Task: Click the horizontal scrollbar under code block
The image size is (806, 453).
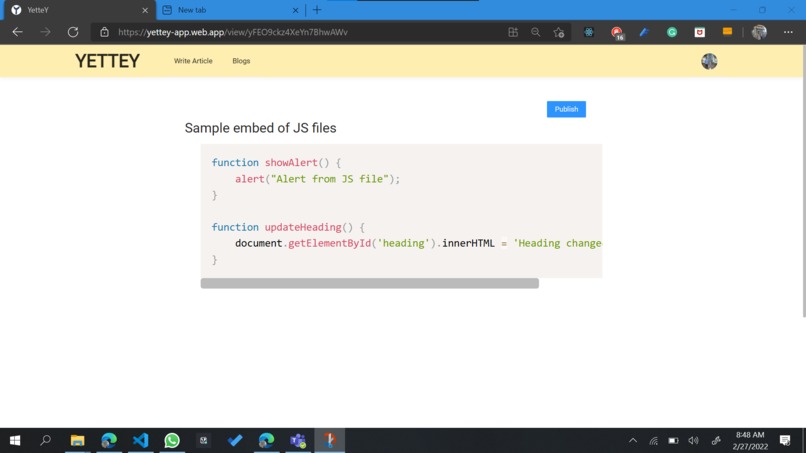Action: [370, 283]
